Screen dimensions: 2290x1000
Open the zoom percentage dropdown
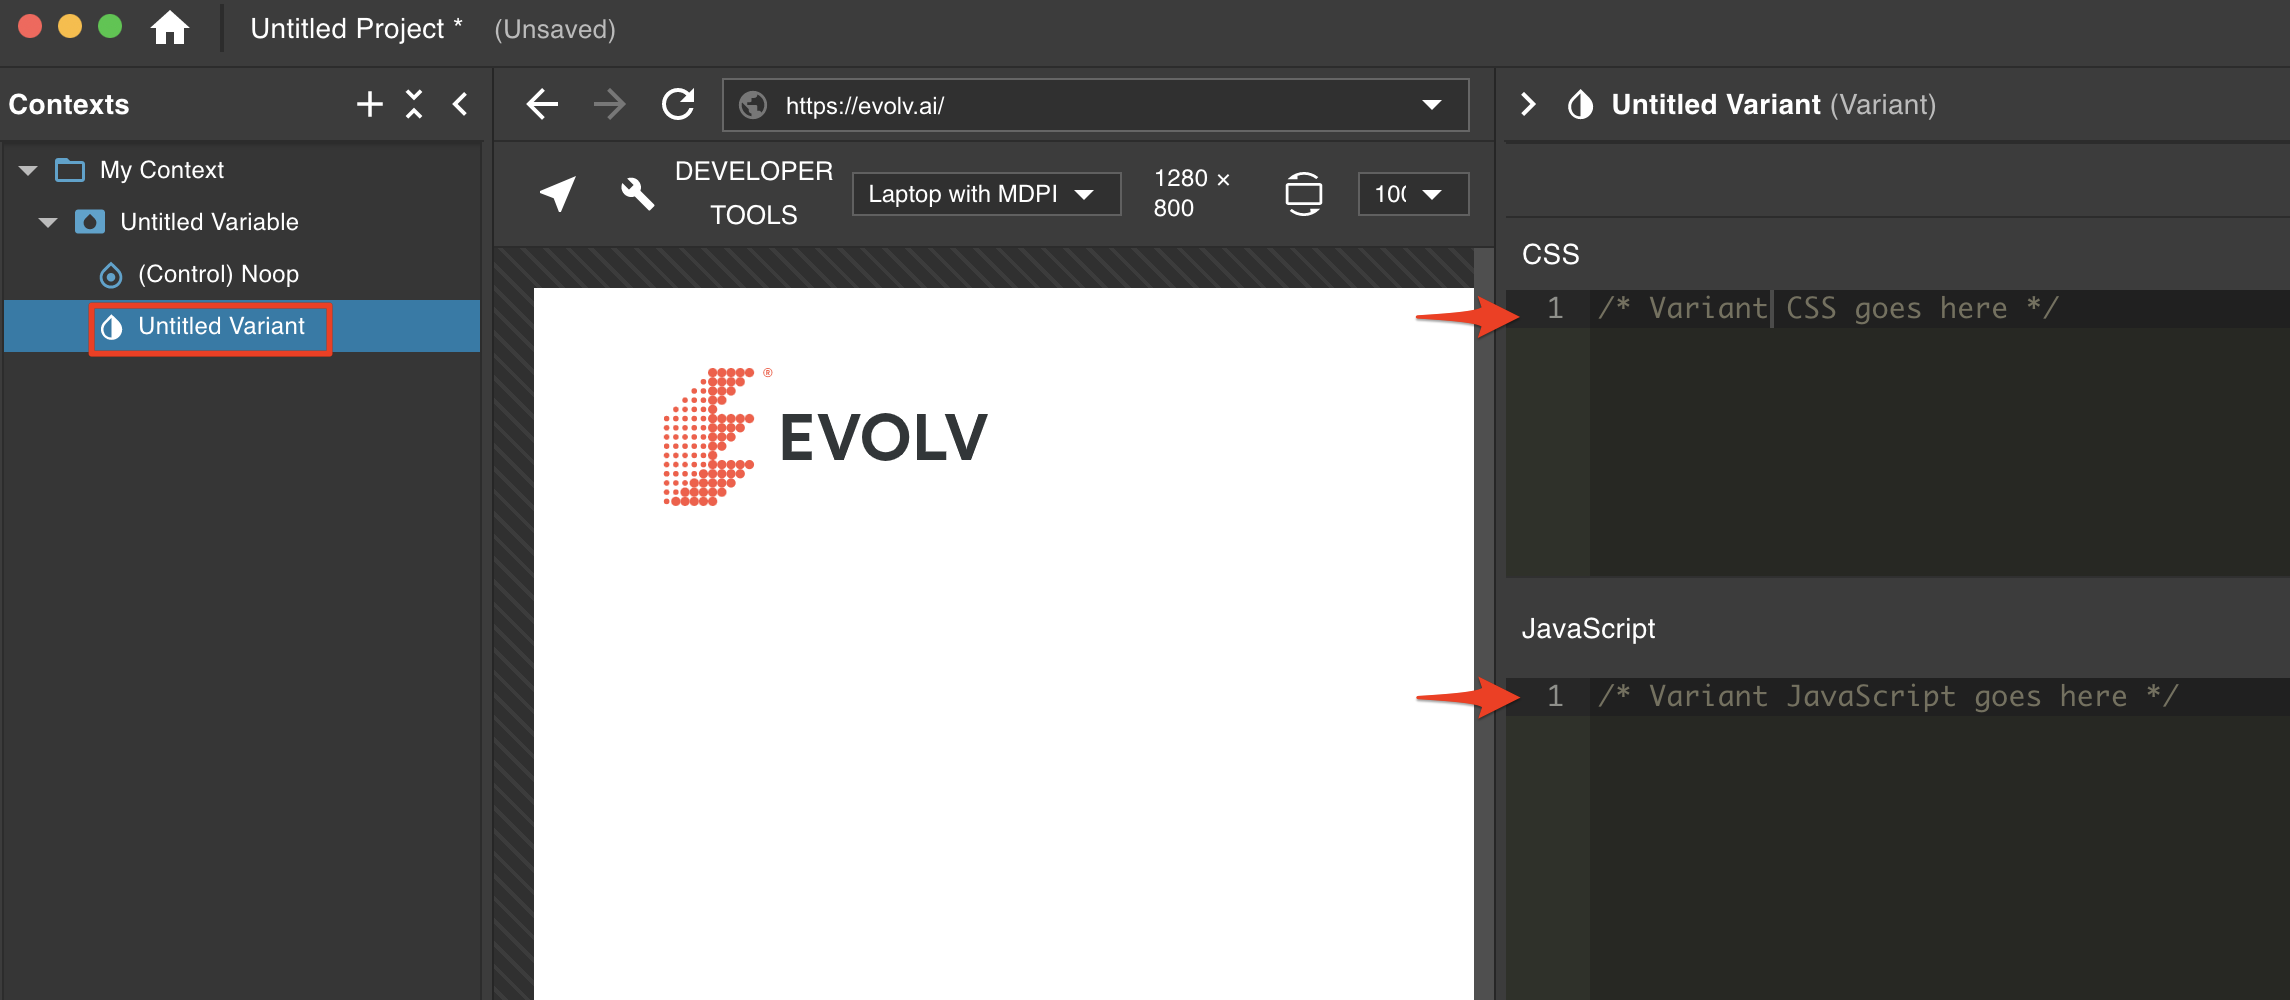(1412, 193)
